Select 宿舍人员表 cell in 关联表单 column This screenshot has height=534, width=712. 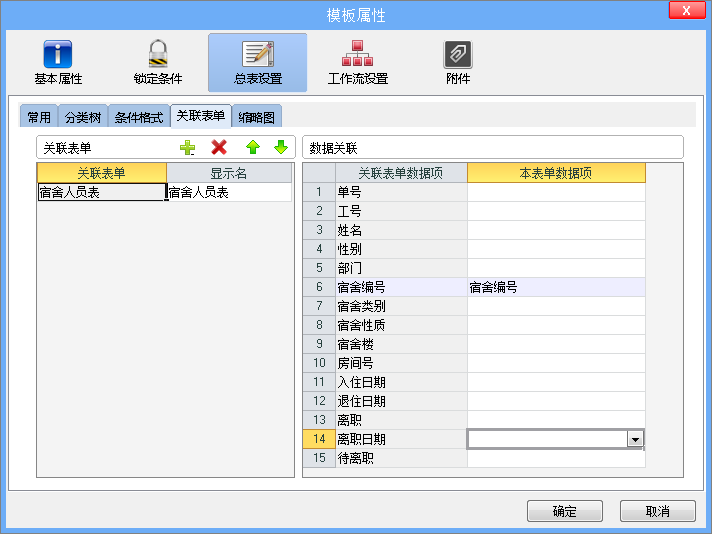click(x=102, y=192)
